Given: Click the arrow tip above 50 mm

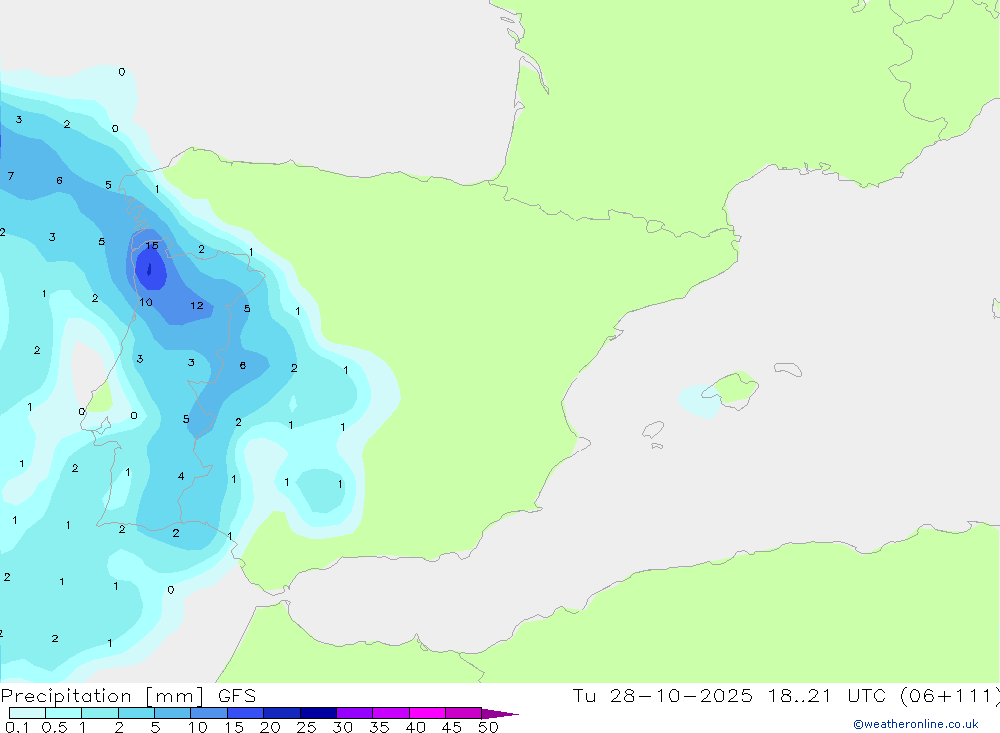Looking at the screenshot, I should click(x=500, y=713).
